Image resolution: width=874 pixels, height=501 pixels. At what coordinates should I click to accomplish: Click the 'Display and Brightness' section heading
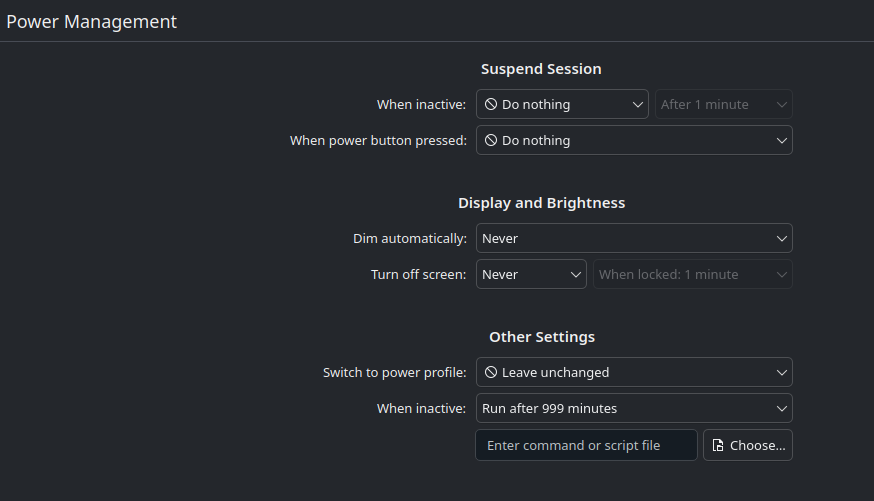coord(541,203)
